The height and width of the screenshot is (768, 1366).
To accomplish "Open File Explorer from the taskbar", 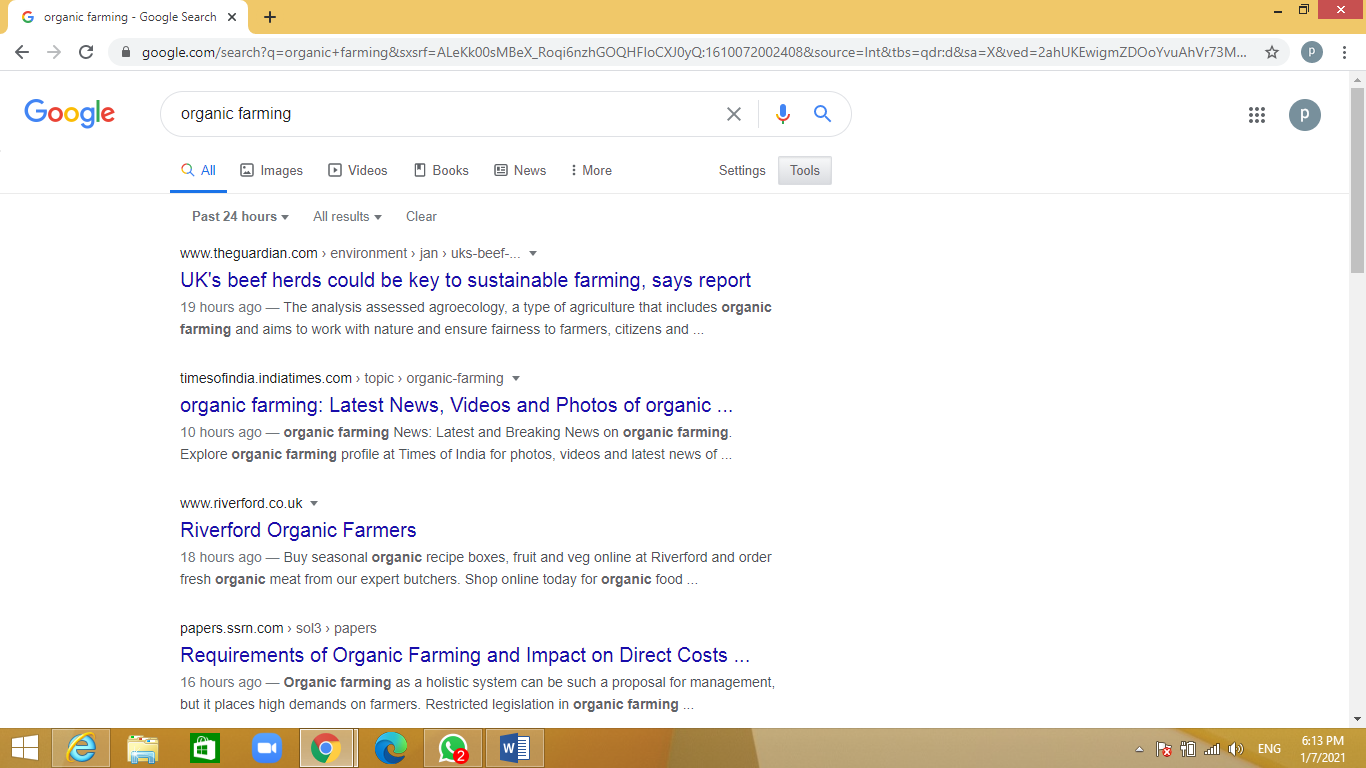I will click(x=143, y=748).
